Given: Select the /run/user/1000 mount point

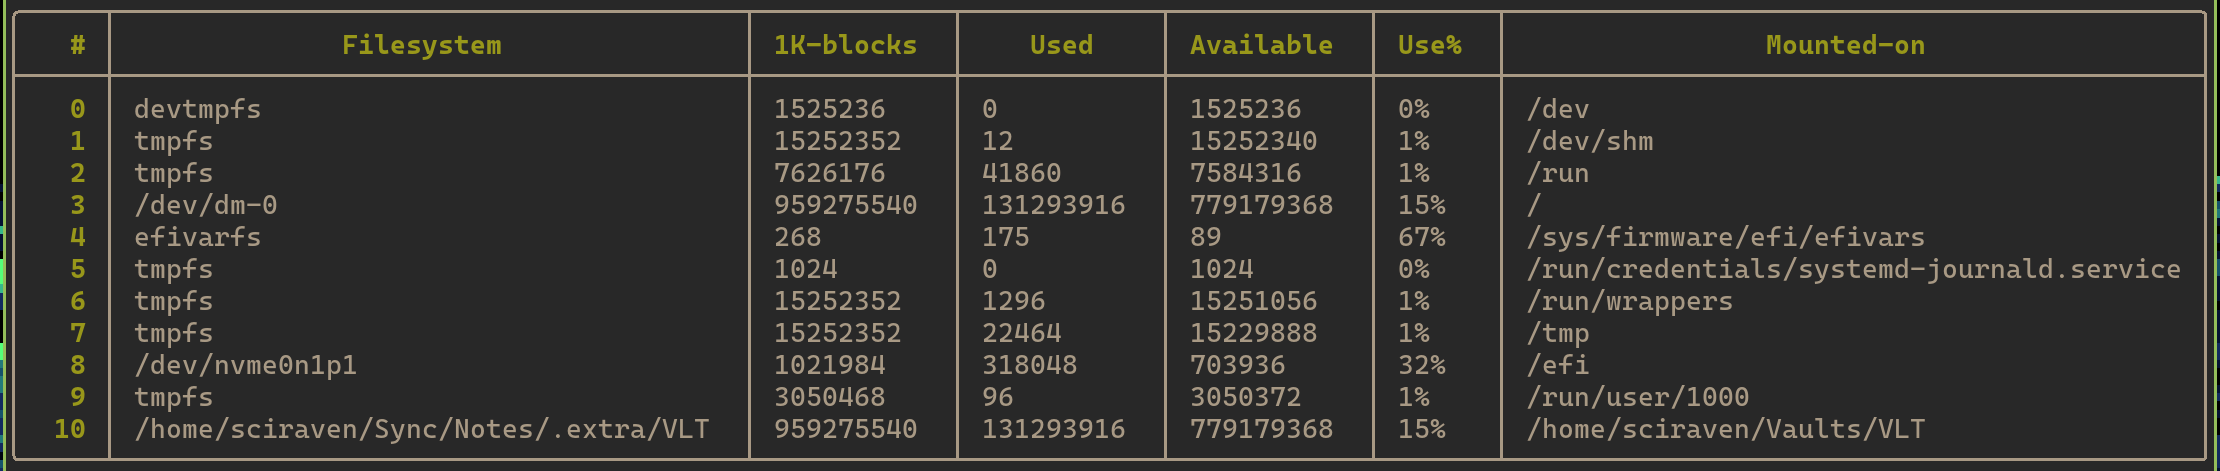Looking at the screenshot, I should click(1637, 397).
